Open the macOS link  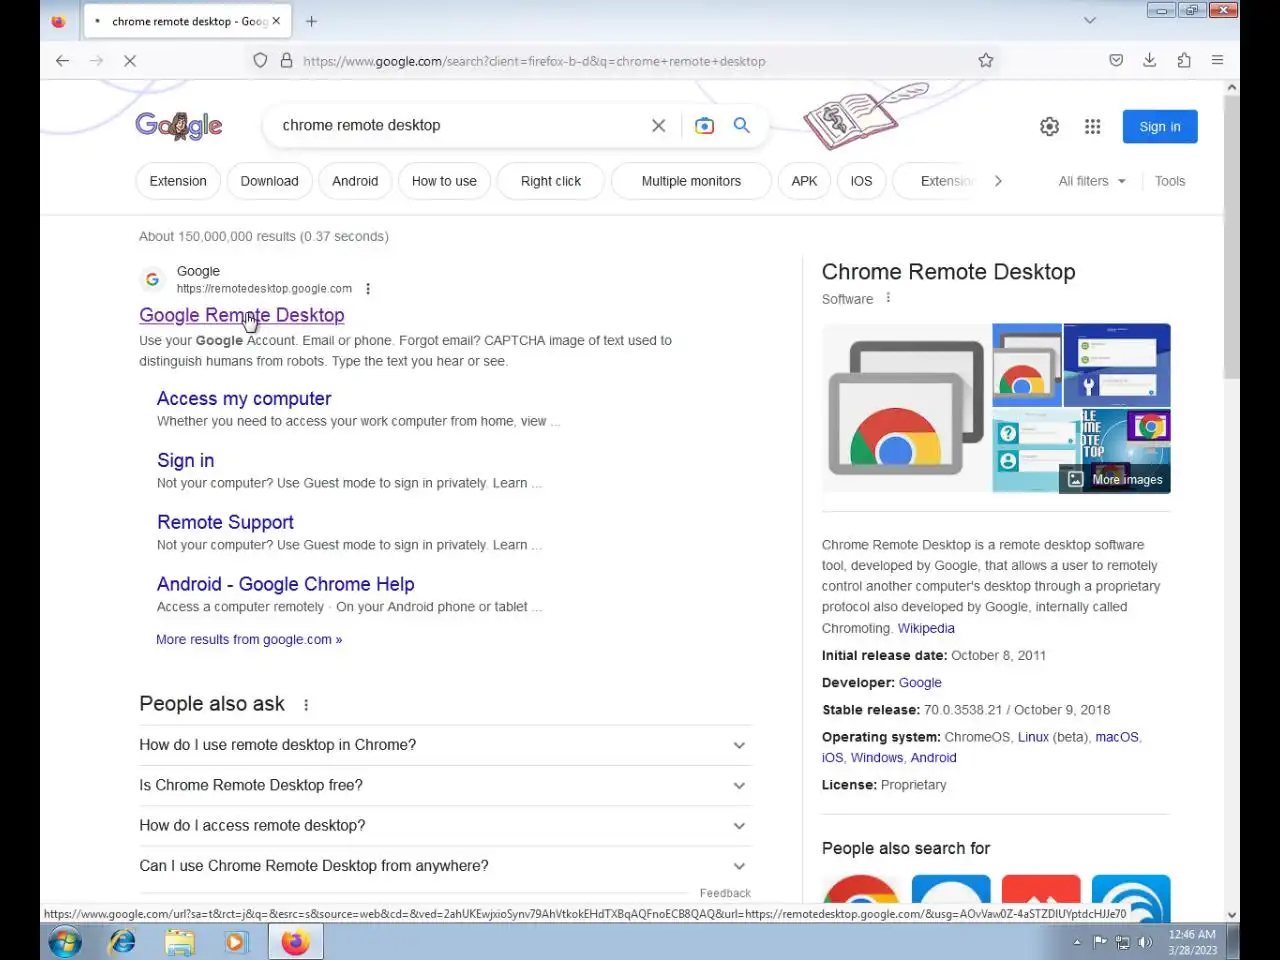pos(1117,737)
